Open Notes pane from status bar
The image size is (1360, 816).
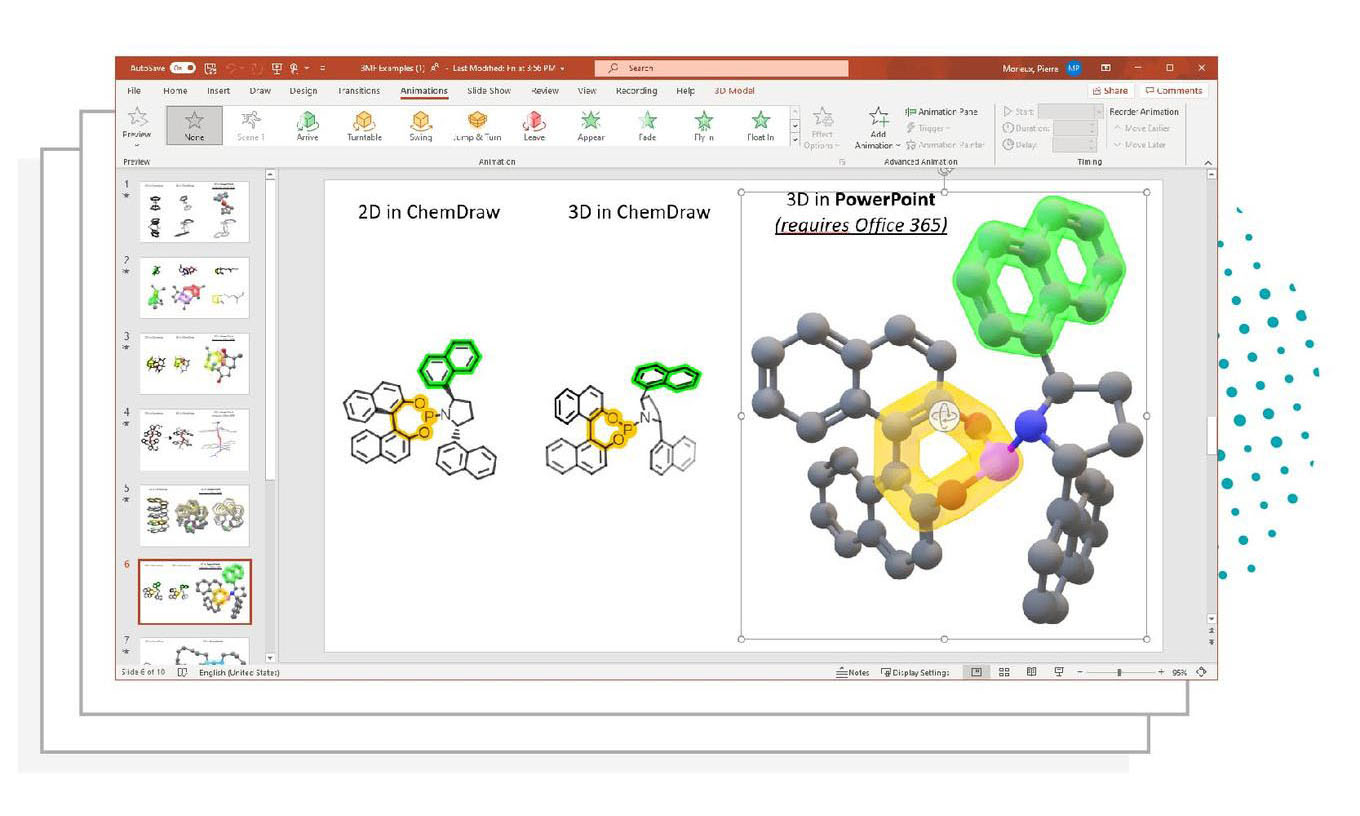tap(852, 673)
